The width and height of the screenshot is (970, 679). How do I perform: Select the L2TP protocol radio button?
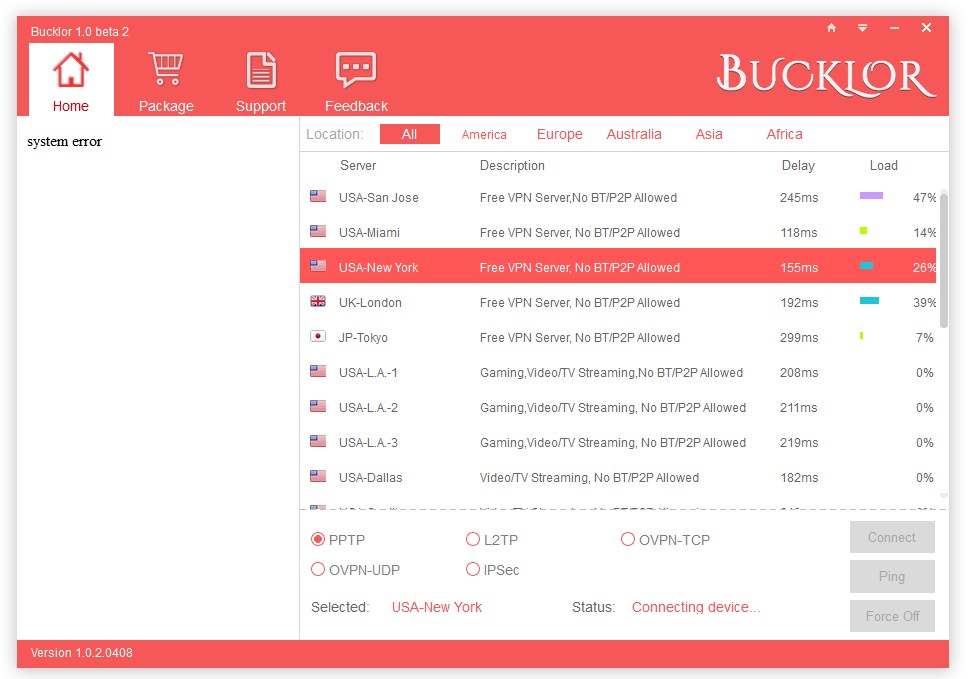pos(473,539)
